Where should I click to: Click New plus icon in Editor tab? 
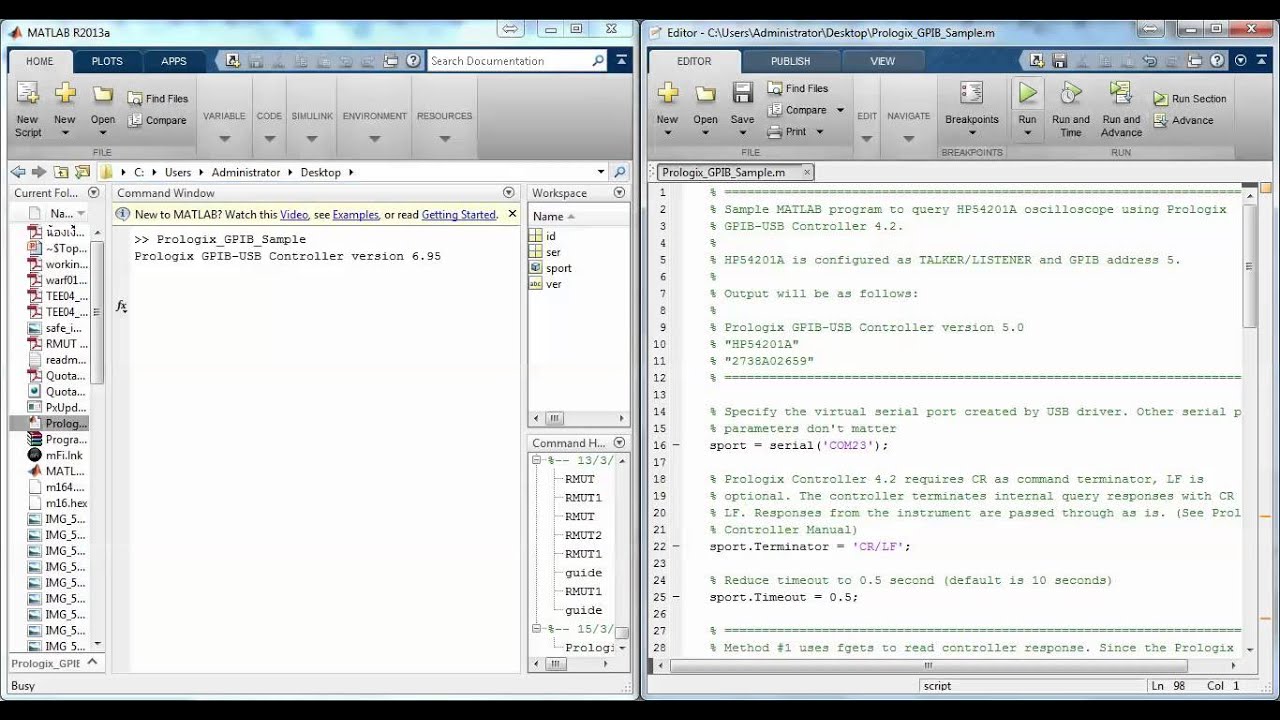668,94
